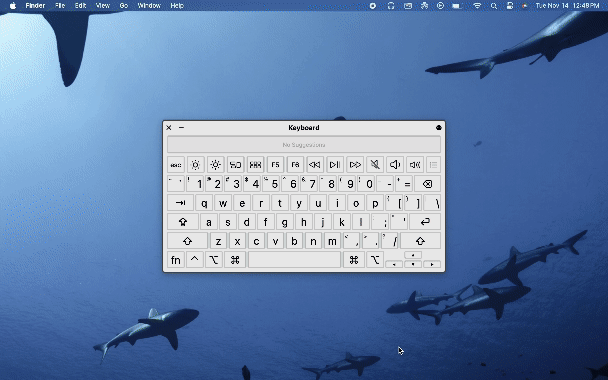Click the rewind media key
608x380 pixels.
315,165
